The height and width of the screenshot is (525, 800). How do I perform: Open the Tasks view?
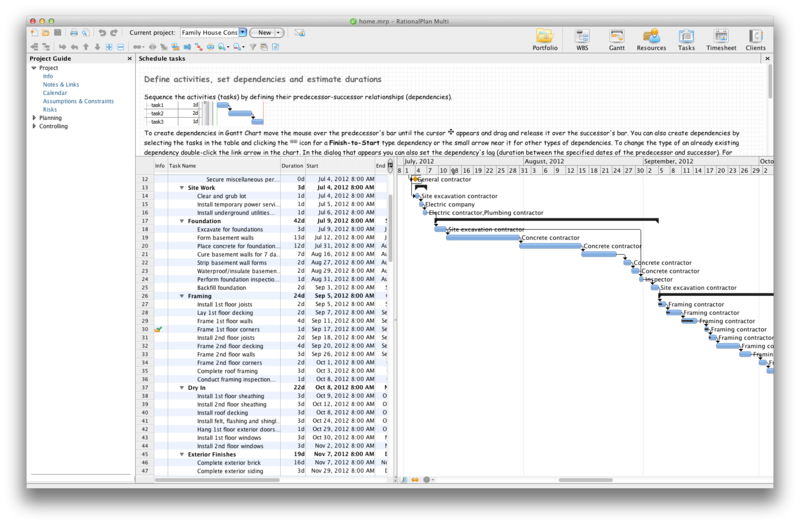coord(686,40)
